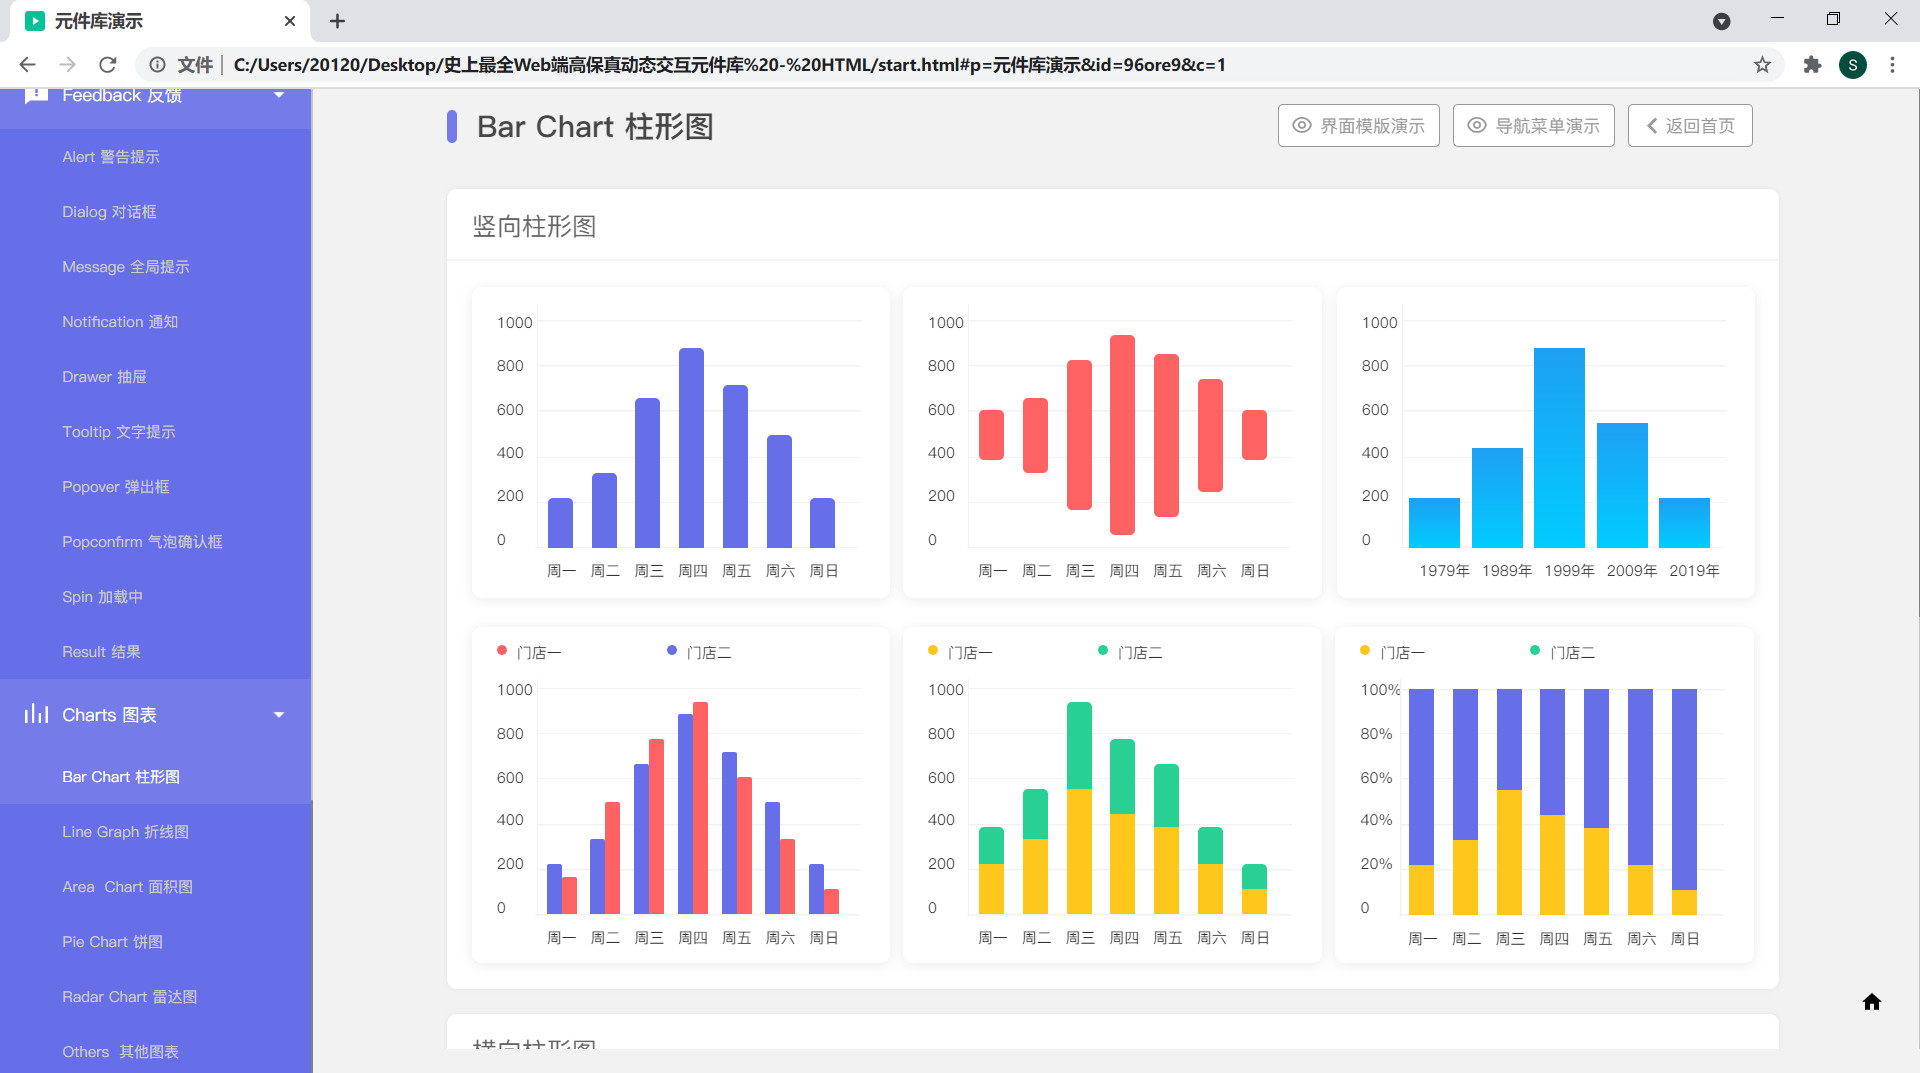Screen dimensions: 1920x1073
Task: Toggle green 门店二 legend in stacked chart
Action: pyautogui.click(x=1130, y=652)
